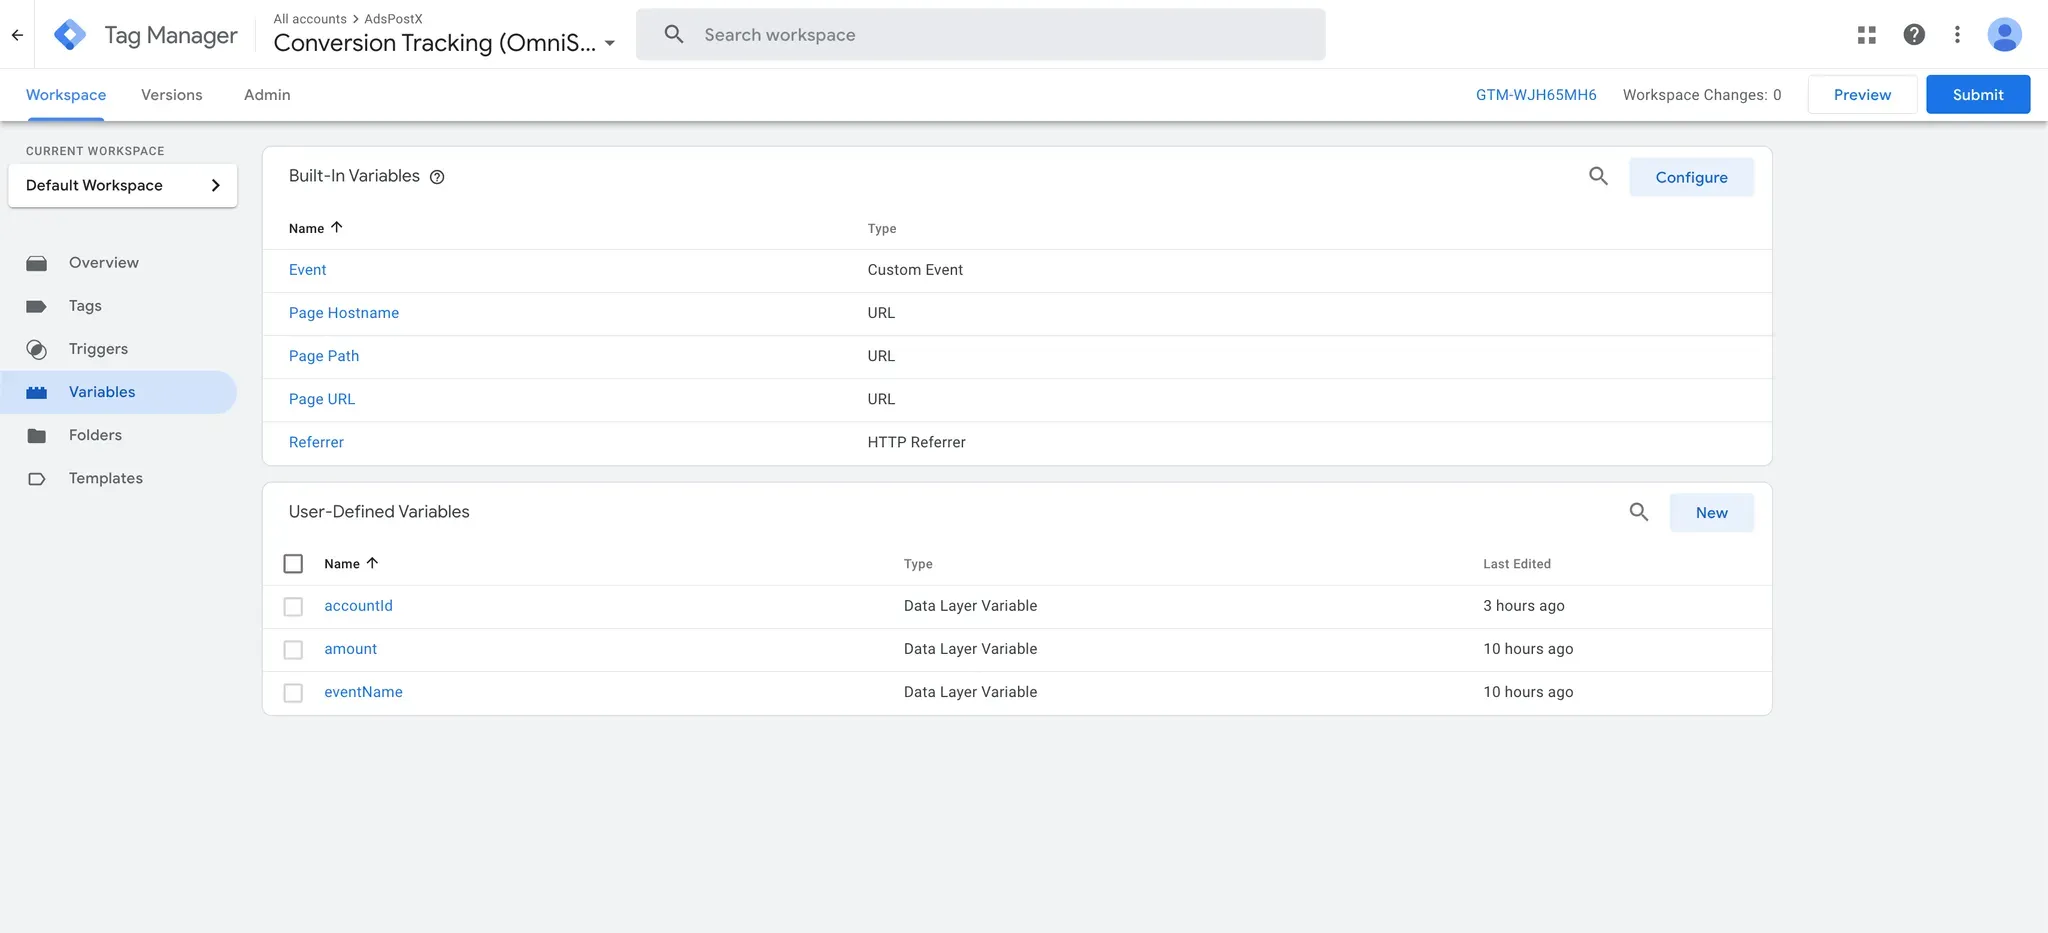Open the Referrer built-in variable
Screen dimensions: 2048x933
pos(316,442)
